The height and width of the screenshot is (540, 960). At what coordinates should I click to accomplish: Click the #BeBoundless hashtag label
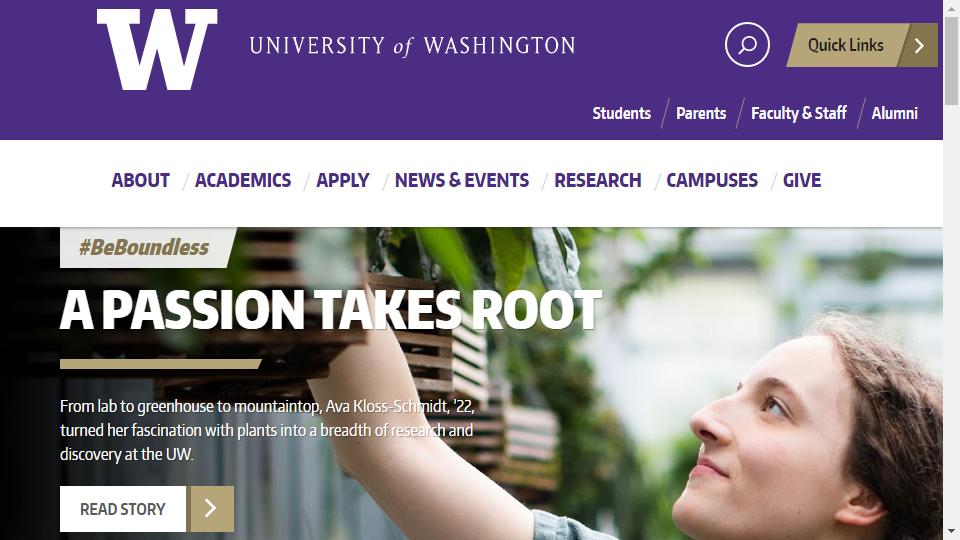pos(144,247)
